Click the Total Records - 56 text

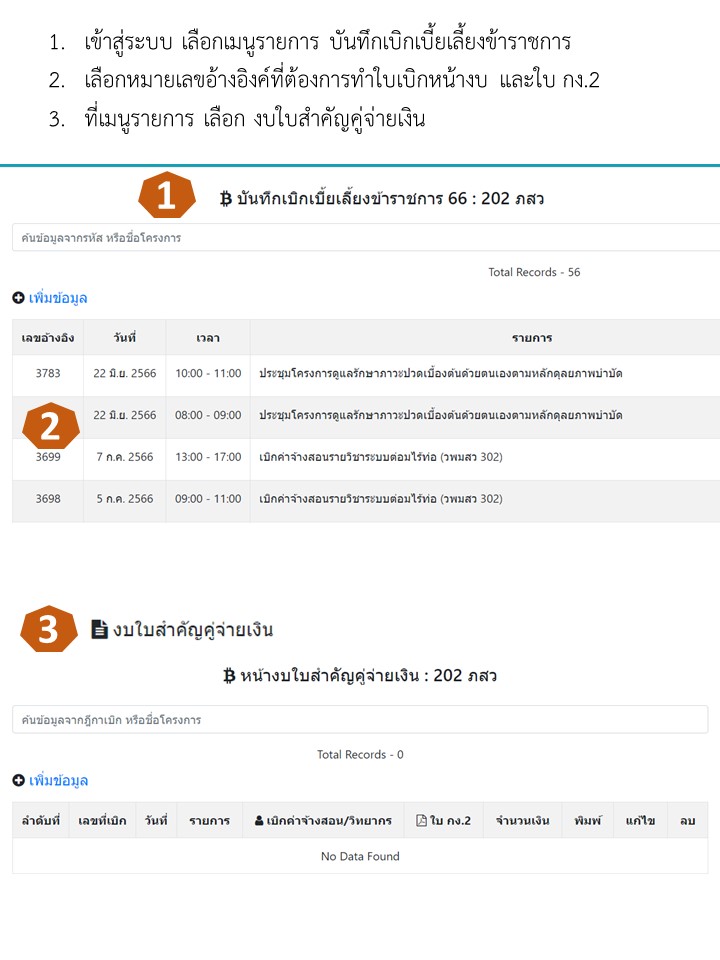(534, 272)
